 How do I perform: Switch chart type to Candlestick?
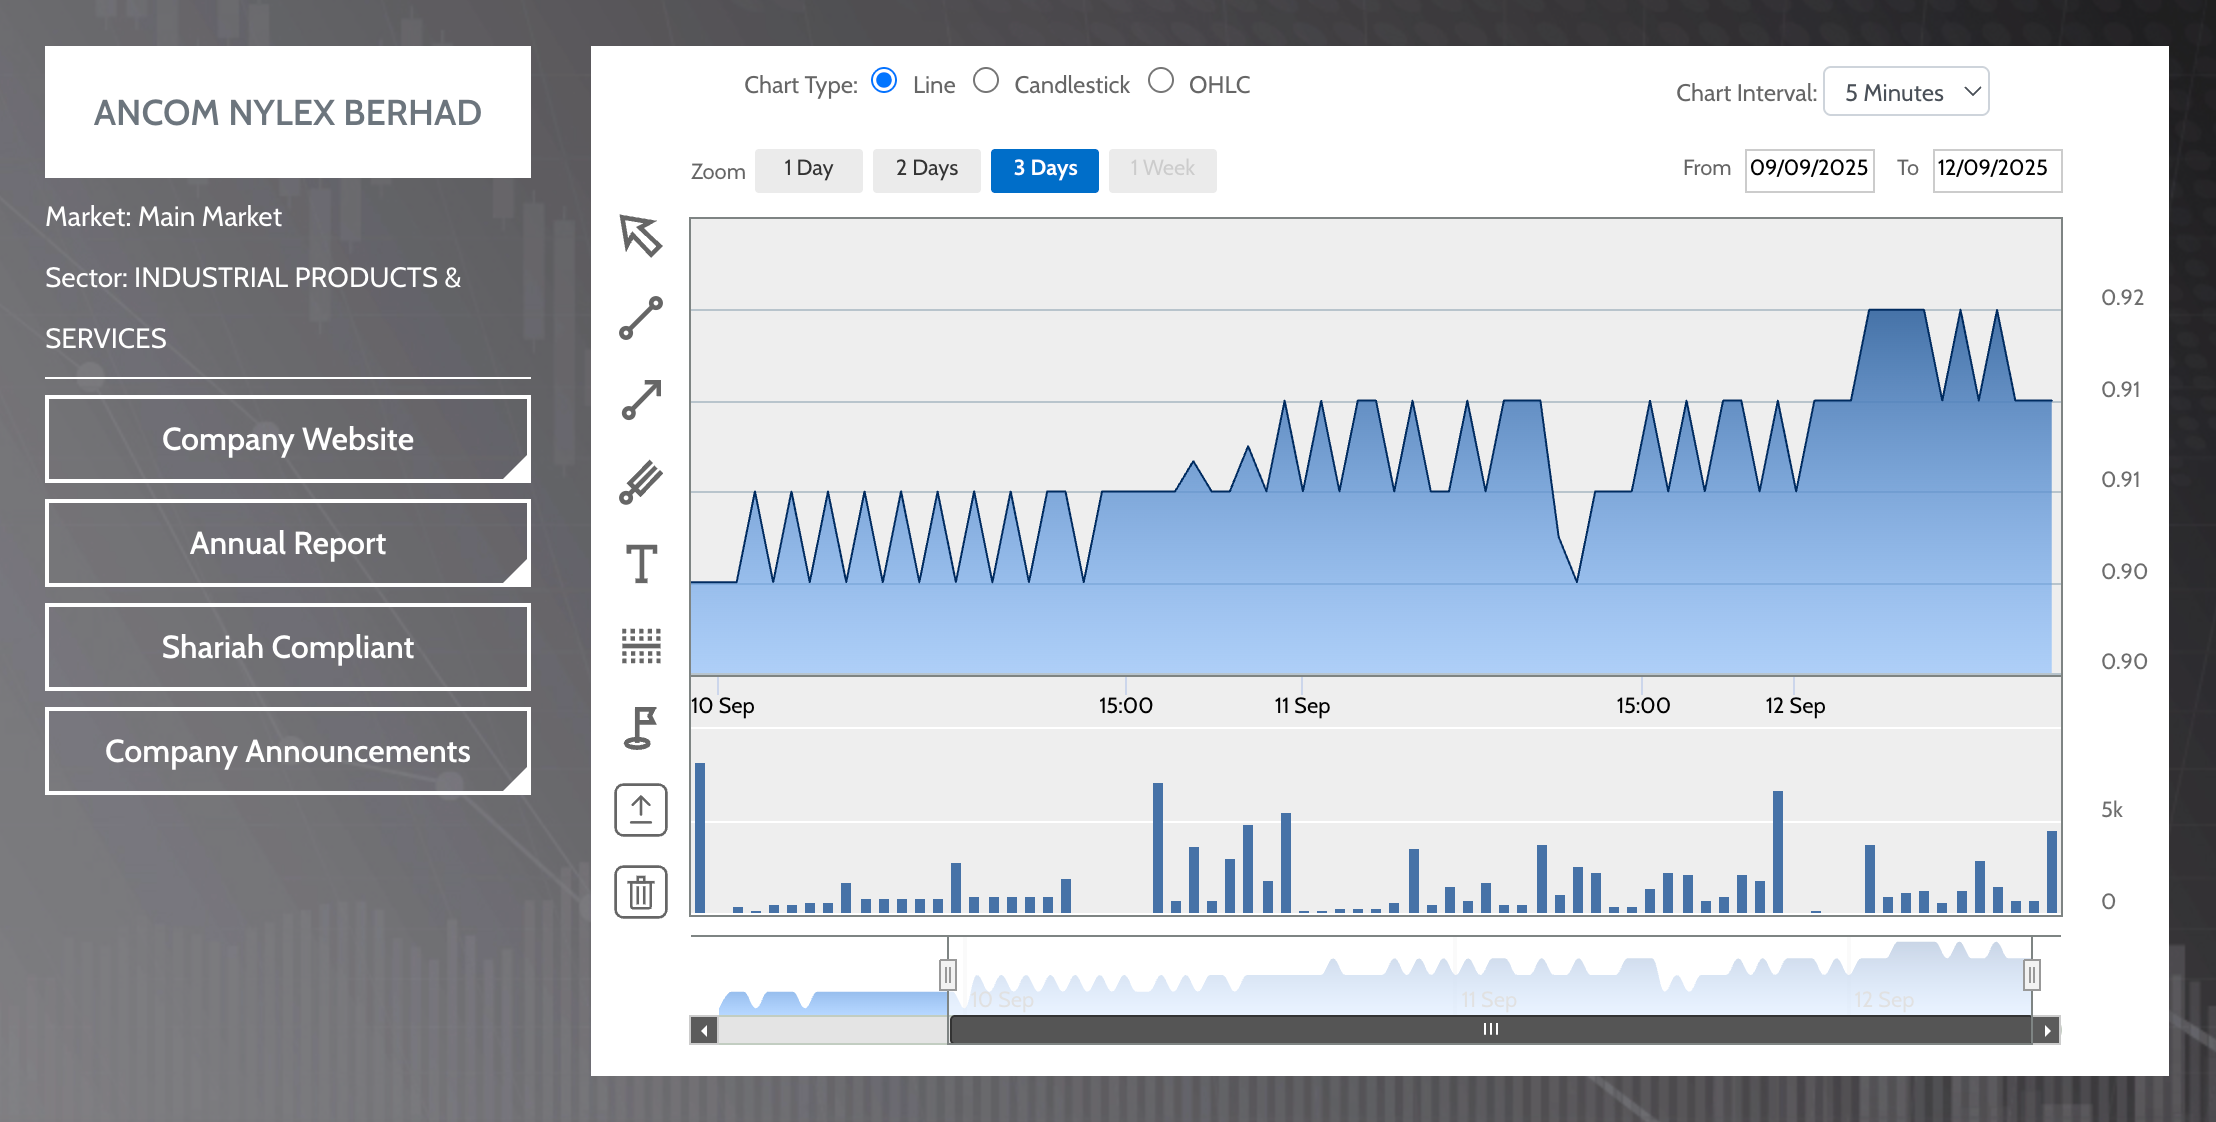tap(986, 81)
